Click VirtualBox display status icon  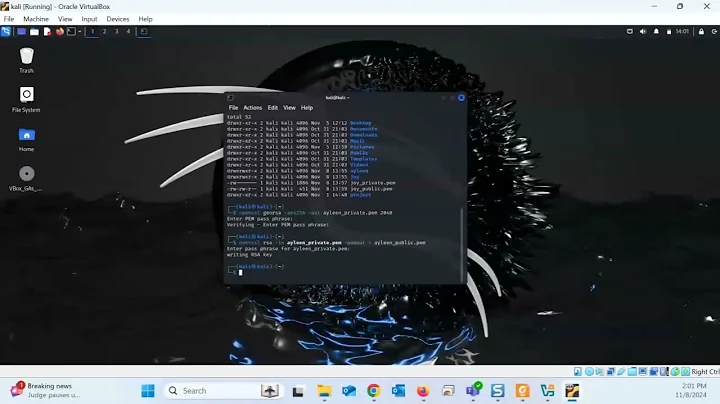pyautogui.click(x=643, y=371)
